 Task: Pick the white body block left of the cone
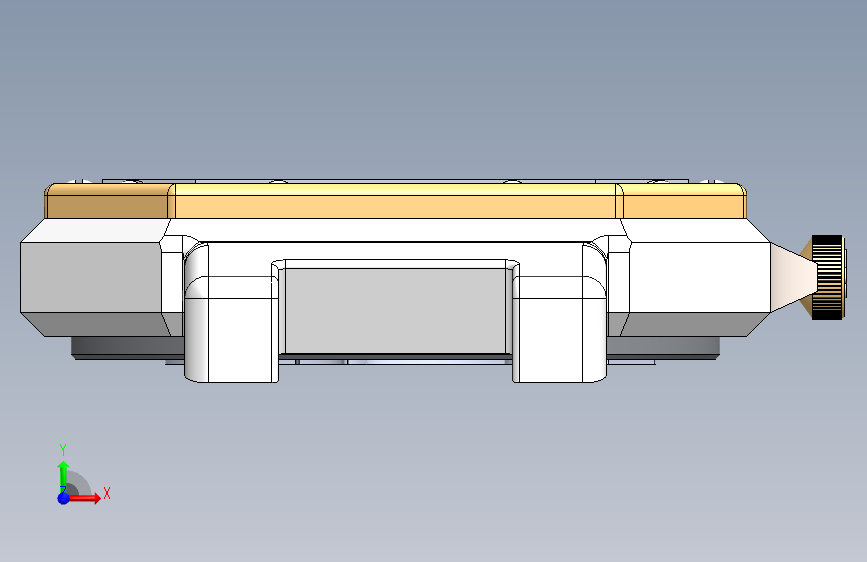(x=698, y=277)
